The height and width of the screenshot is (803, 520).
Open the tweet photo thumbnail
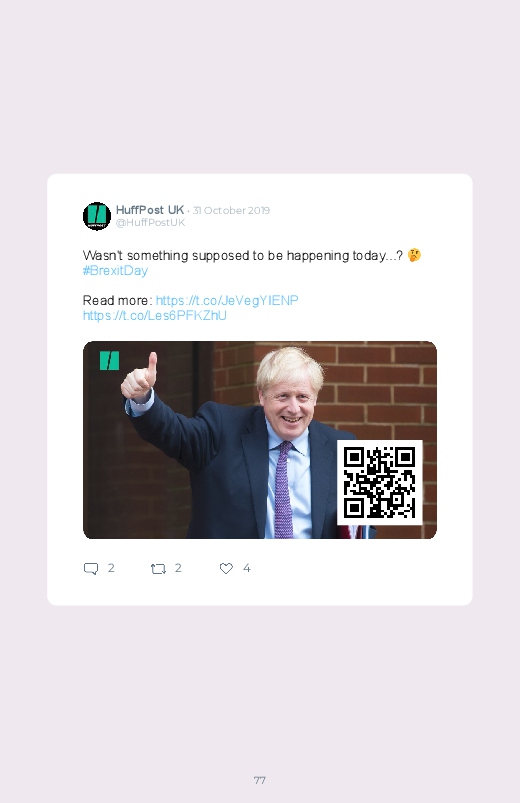(x=260, y=440)
